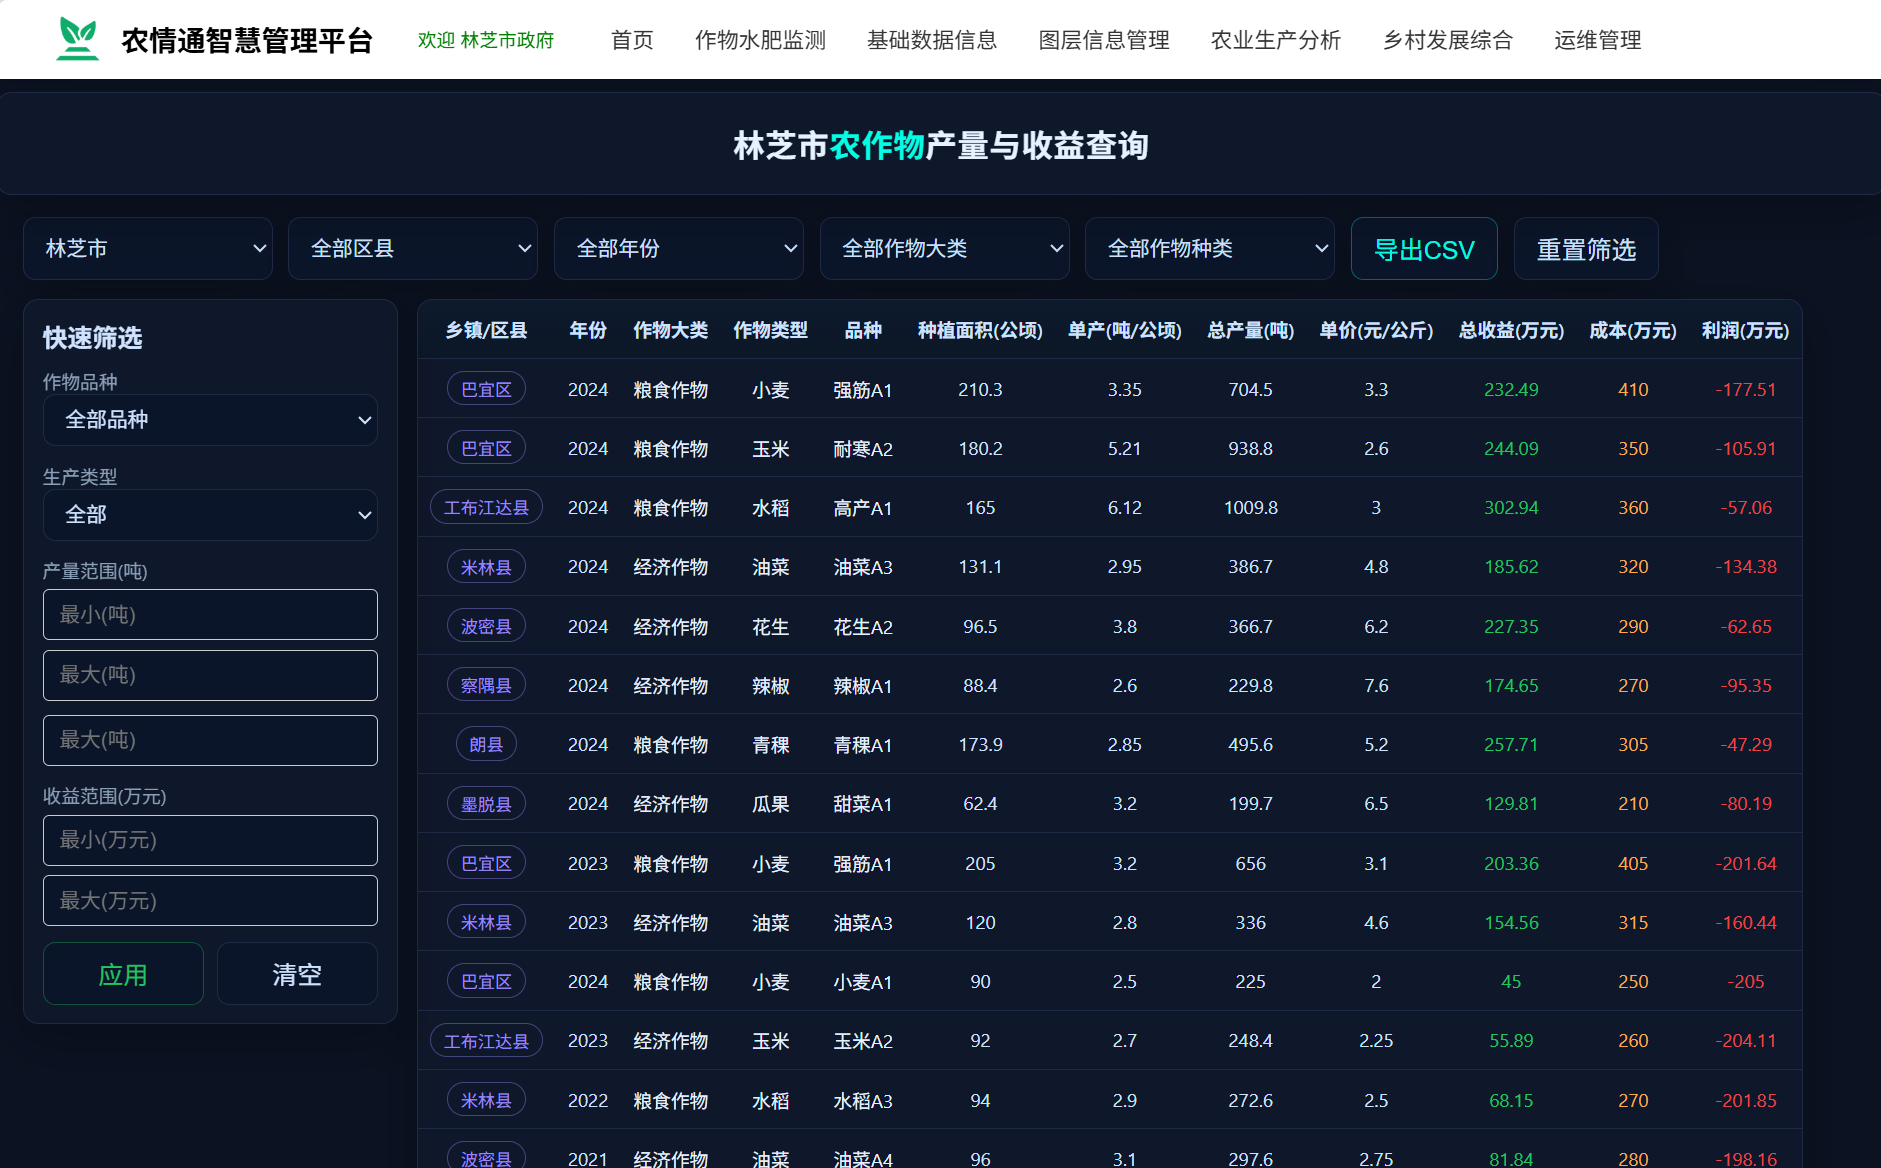Click the 总产量(吨) column header
Viewport: 1881px width, 1168px height.
tap(1251, 330)
